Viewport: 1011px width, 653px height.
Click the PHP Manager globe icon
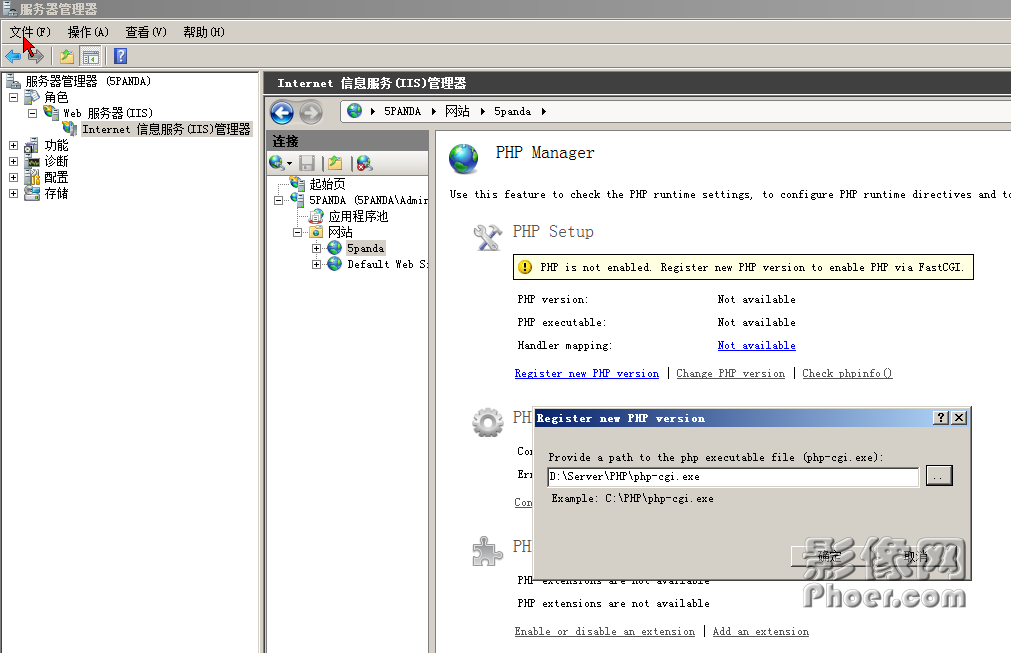pos(464,159)
